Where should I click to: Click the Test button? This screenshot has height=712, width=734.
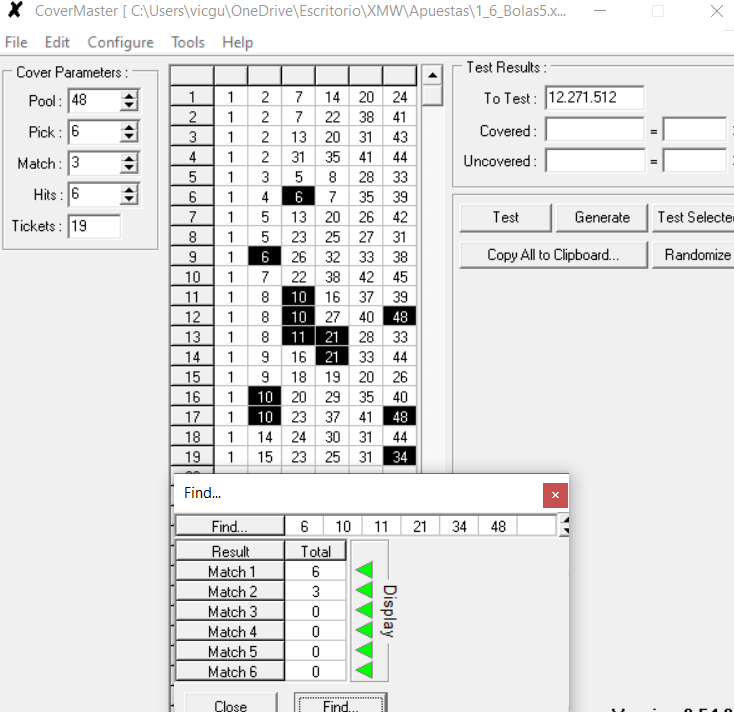pos(506,217)
